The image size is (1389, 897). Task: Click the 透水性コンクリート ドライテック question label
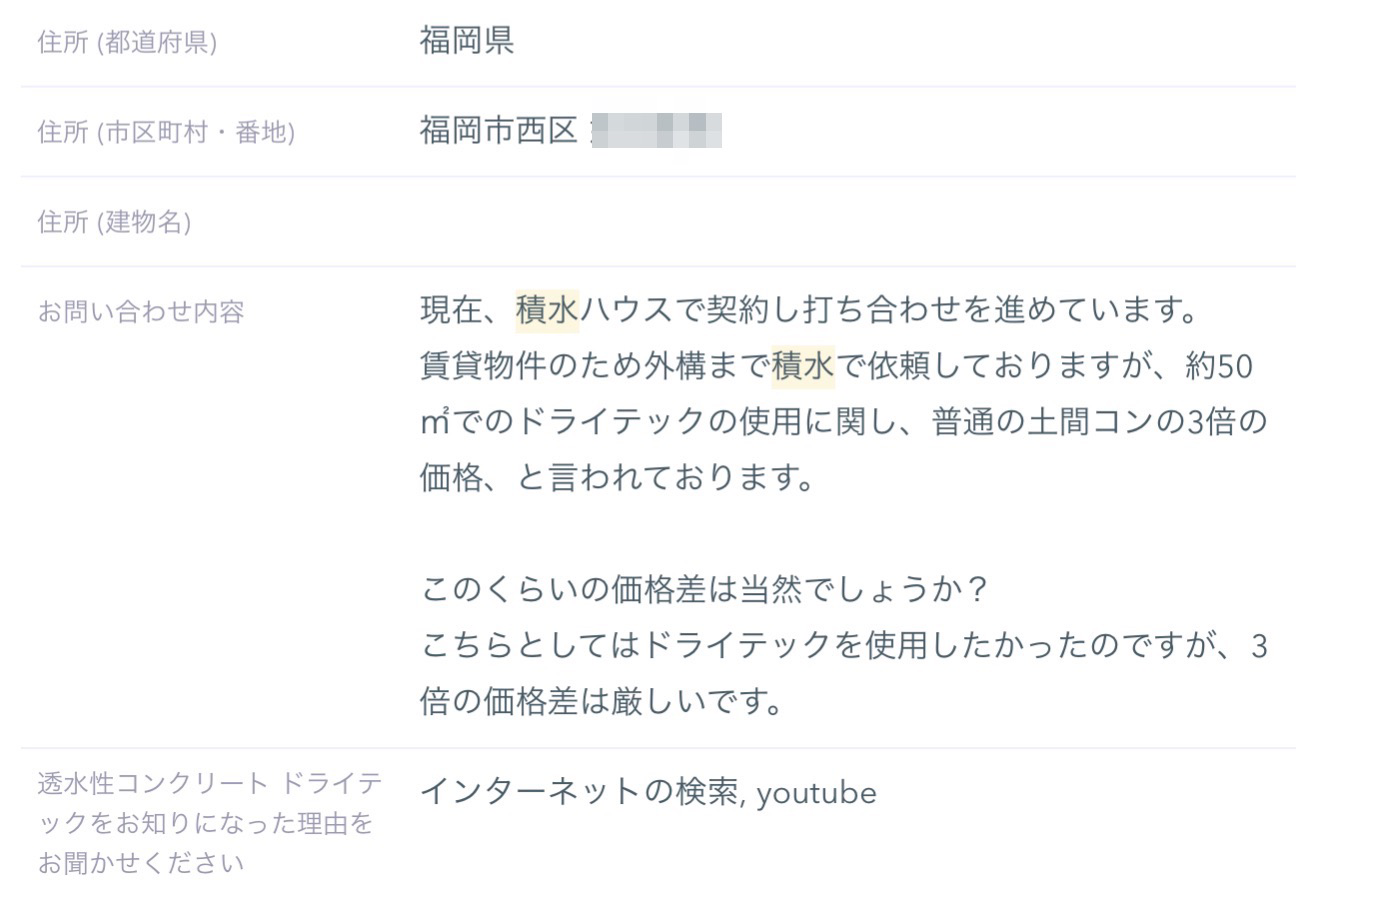point(210,823)
